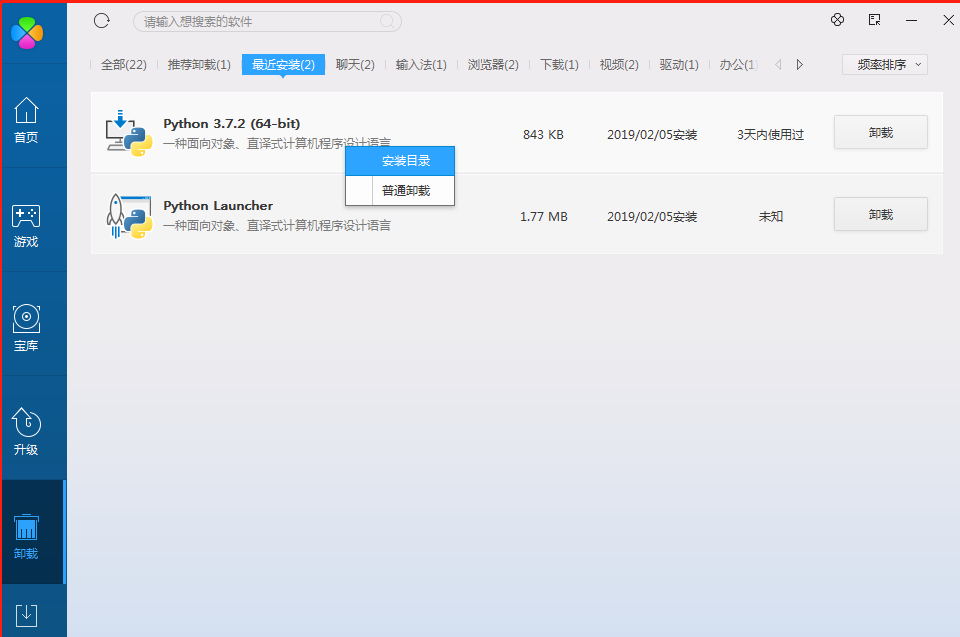Click Python Launcher's description text
This screenshot has height=637, width=960.
[277, 225]
